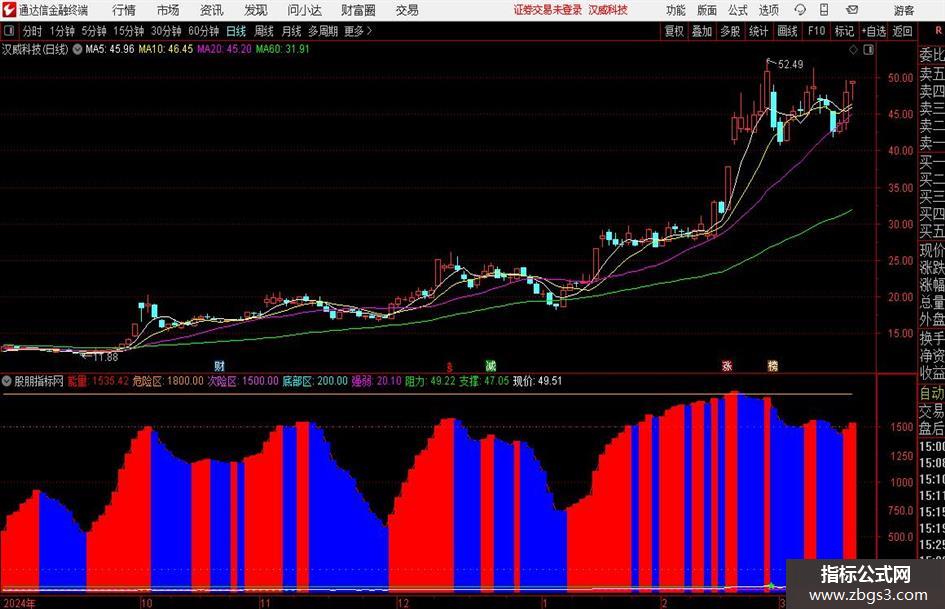Switch to the 分时 period tab
Screen dimensions: 945x609
33,31
